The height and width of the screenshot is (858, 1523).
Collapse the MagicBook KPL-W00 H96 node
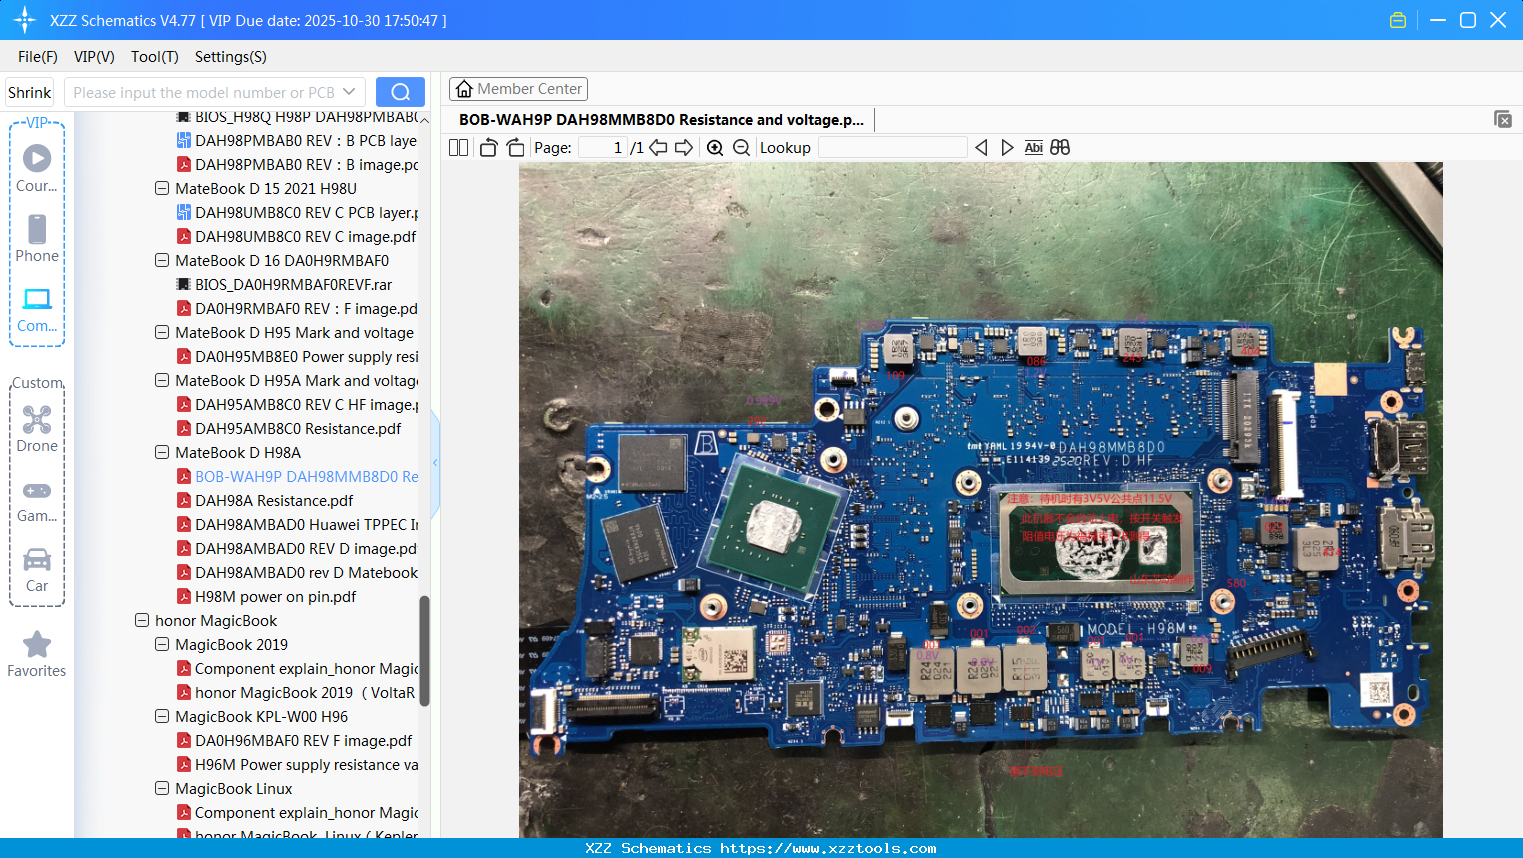pos(162,716)
